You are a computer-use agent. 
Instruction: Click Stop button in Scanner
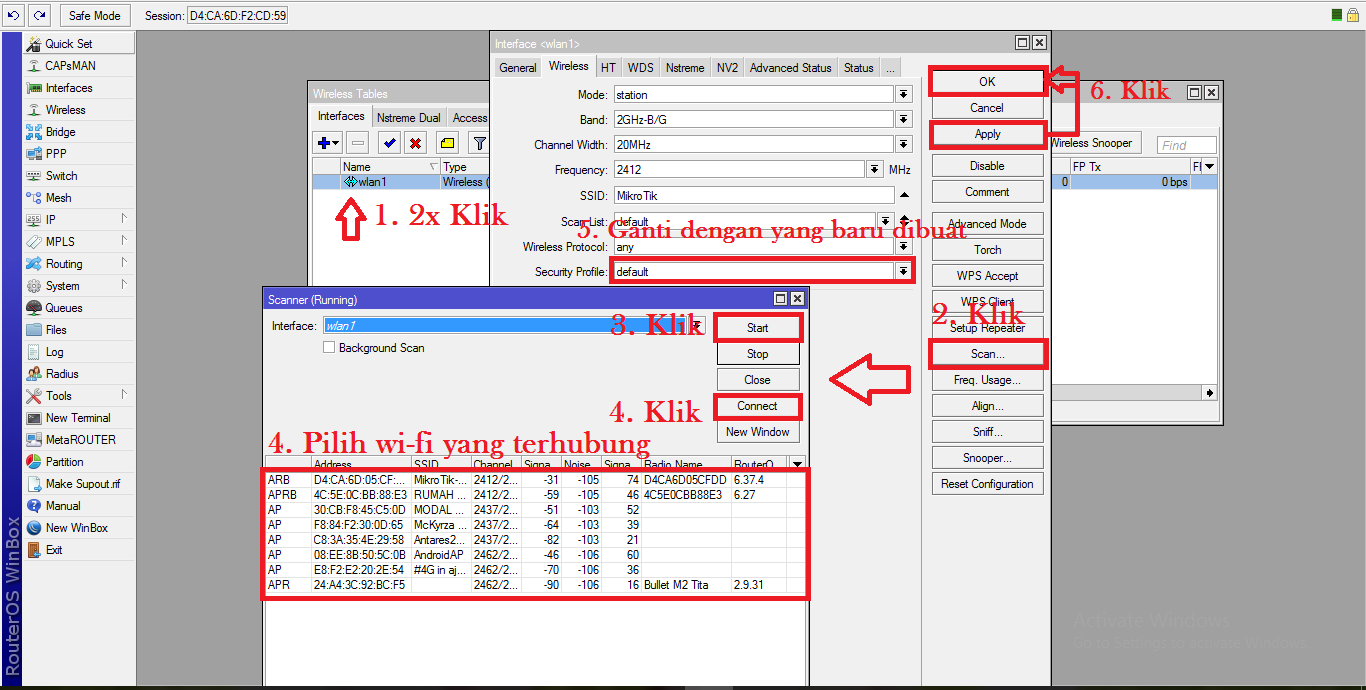(758, 354)
